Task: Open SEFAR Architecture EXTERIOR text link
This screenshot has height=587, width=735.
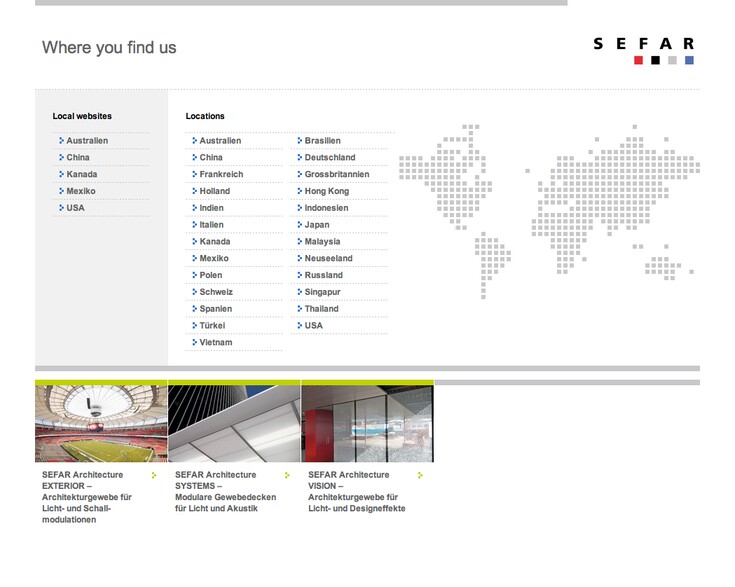Action: point(87,497)
